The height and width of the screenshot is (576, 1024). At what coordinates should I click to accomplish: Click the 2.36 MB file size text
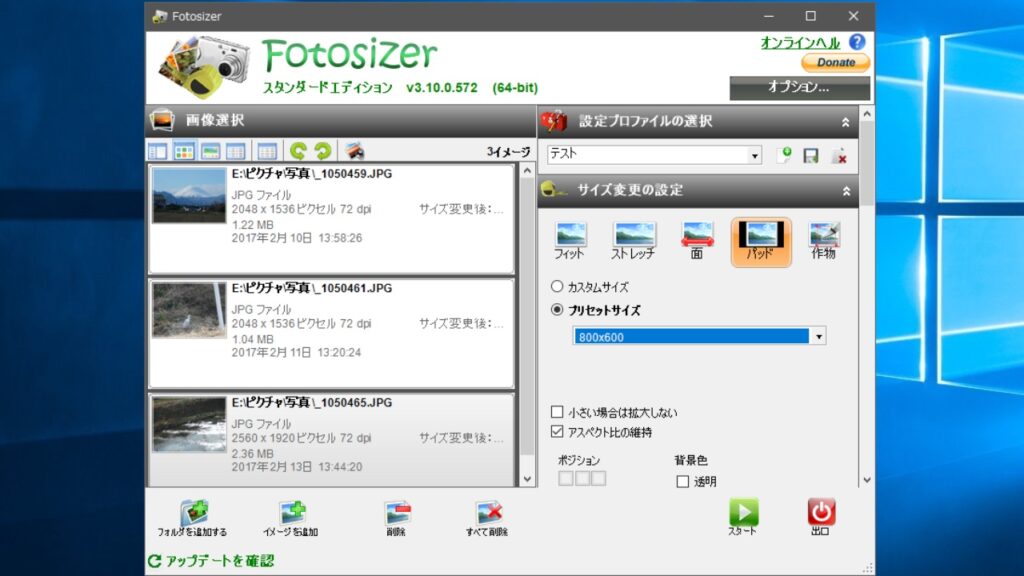coord(252,453)
